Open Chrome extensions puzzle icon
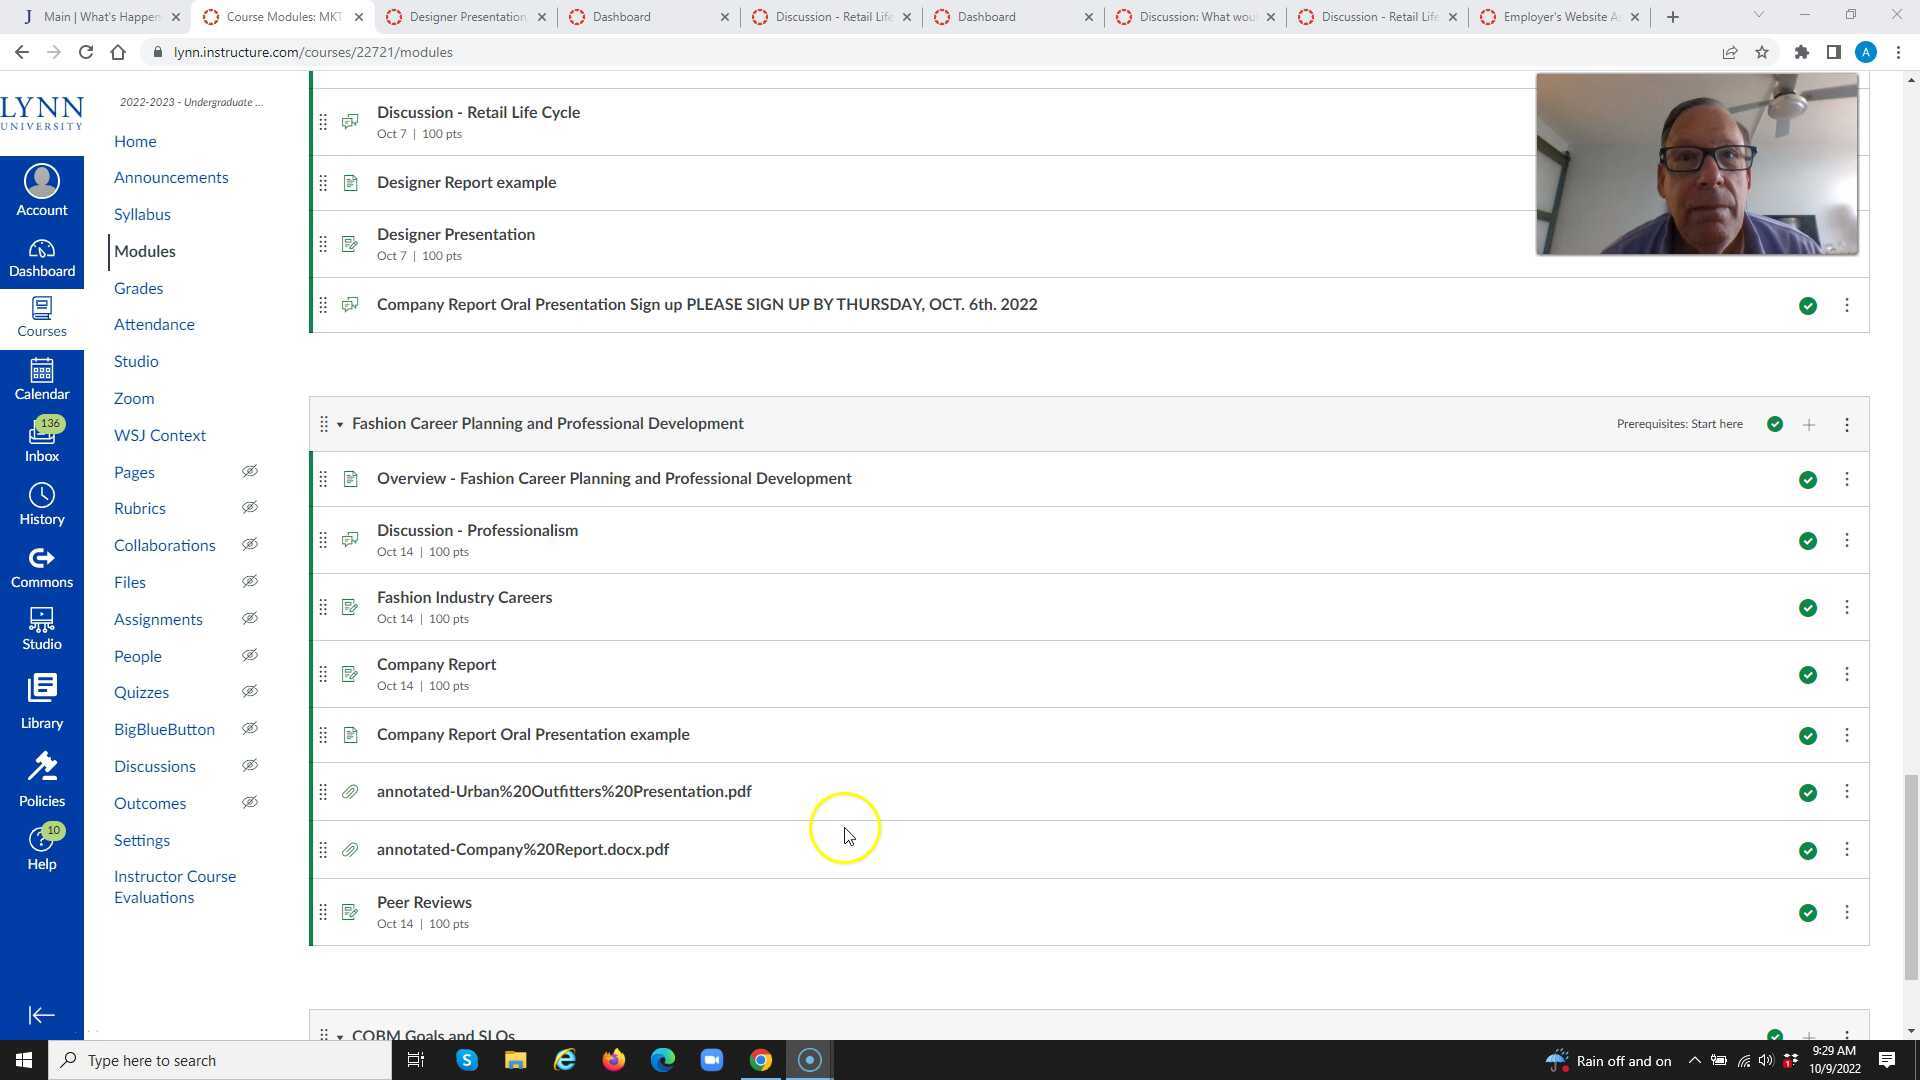The image size is (1920, 1080). (x=1801, y=52)
